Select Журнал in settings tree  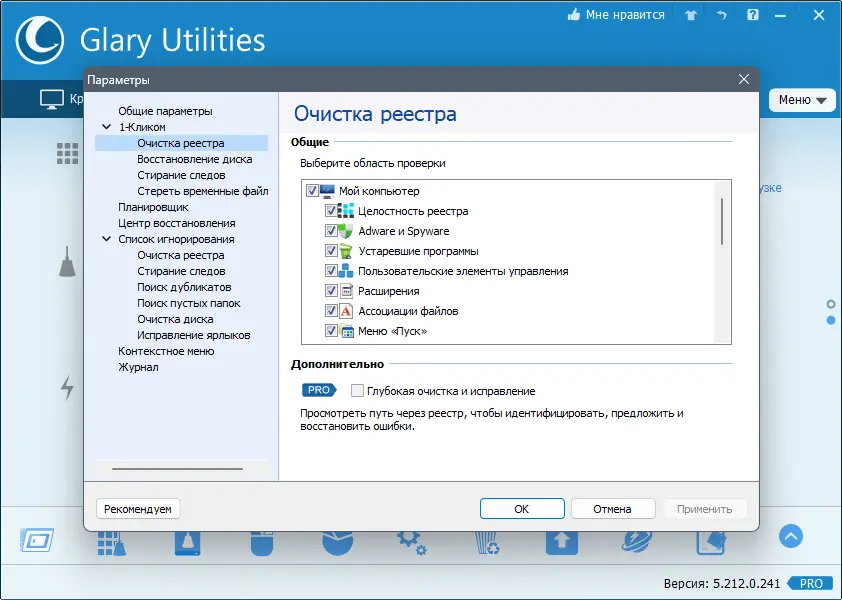138,367
